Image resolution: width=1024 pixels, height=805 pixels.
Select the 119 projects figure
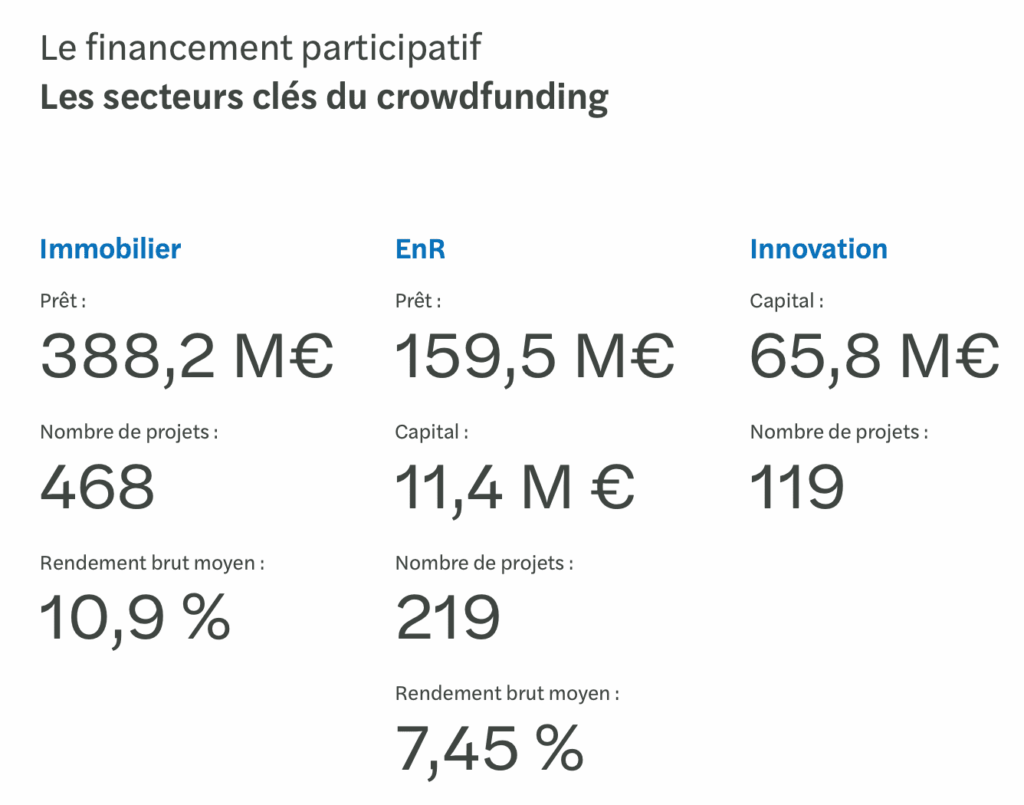coord(797,487)
